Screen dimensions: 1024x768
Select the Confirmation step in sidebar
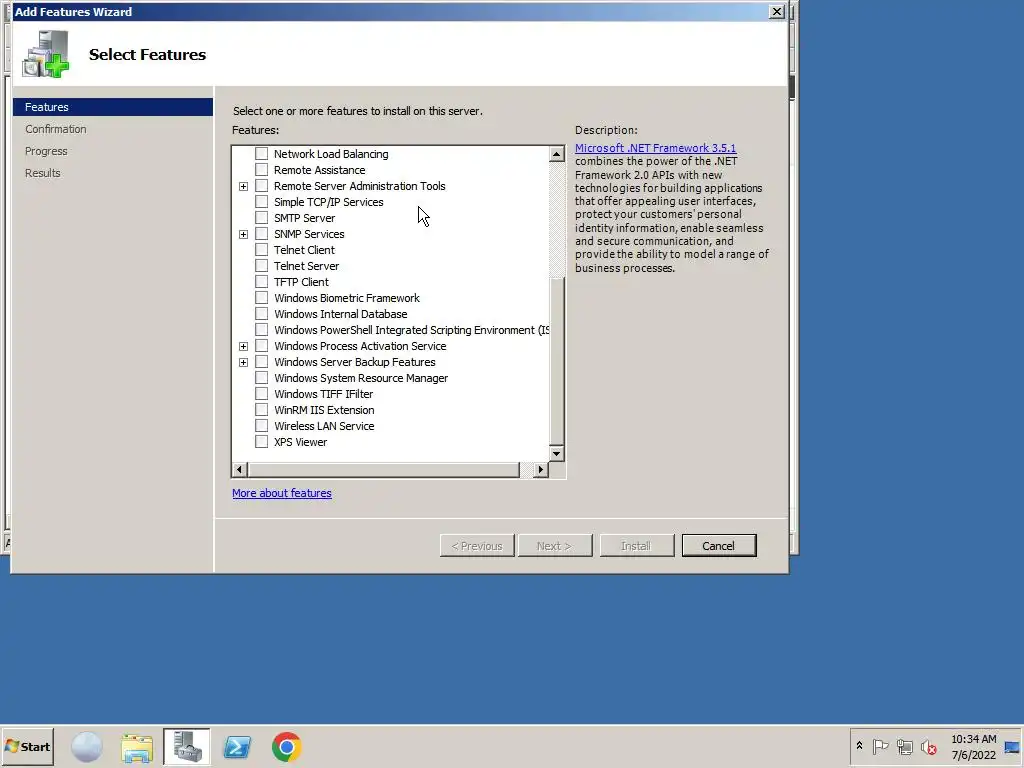click(x=56, y=129)
